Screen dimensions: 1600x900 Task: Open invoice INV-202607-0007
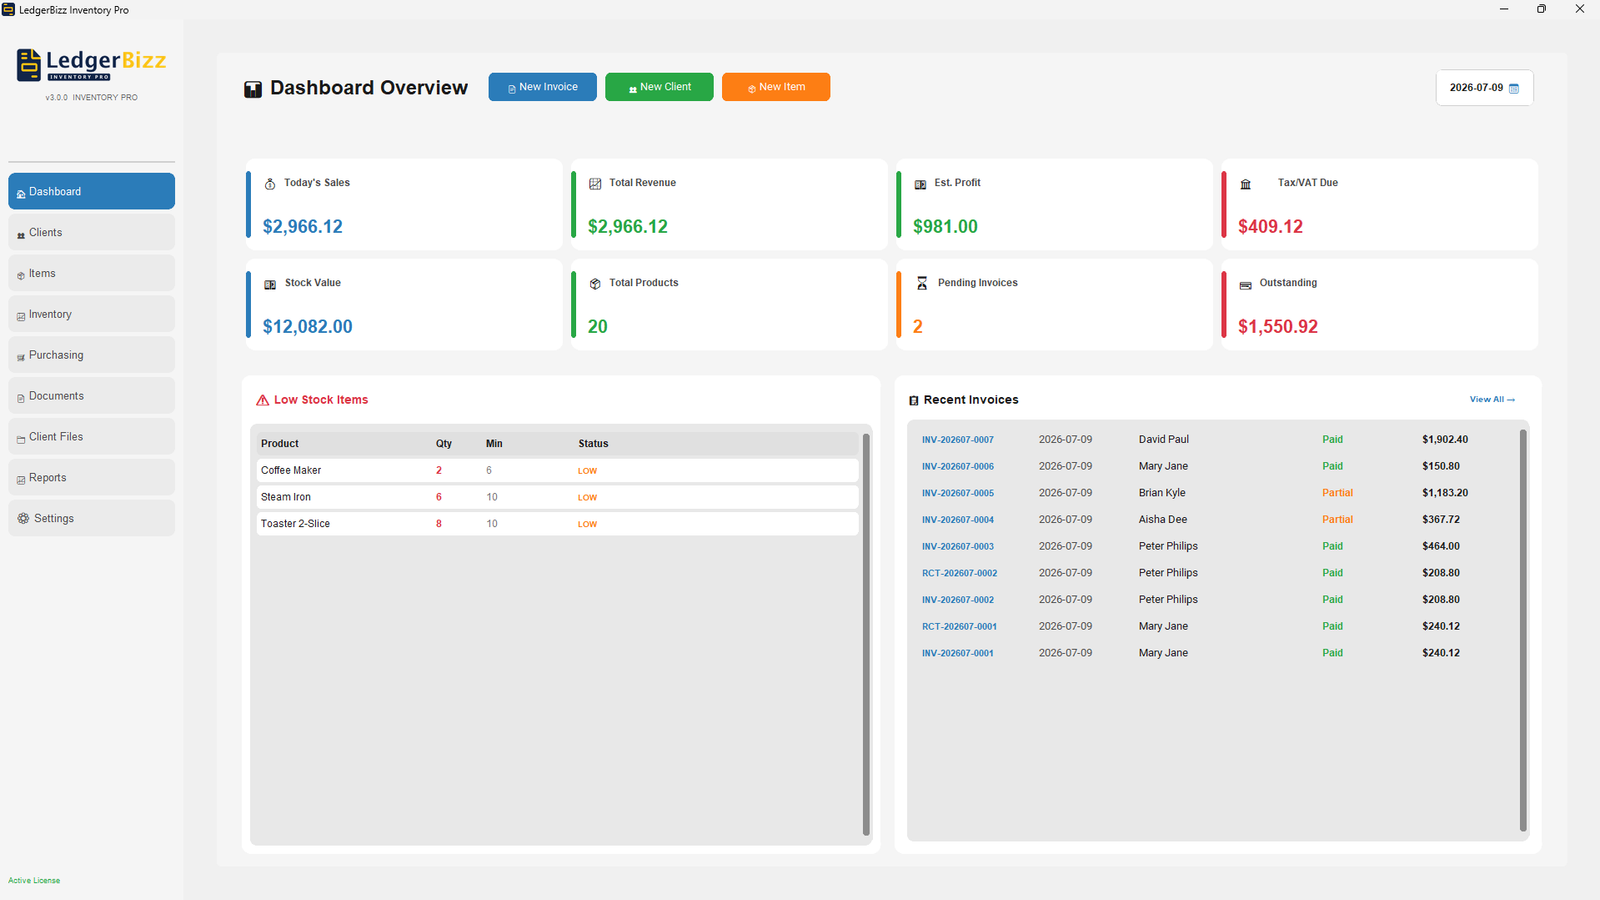tap(958, 440)
